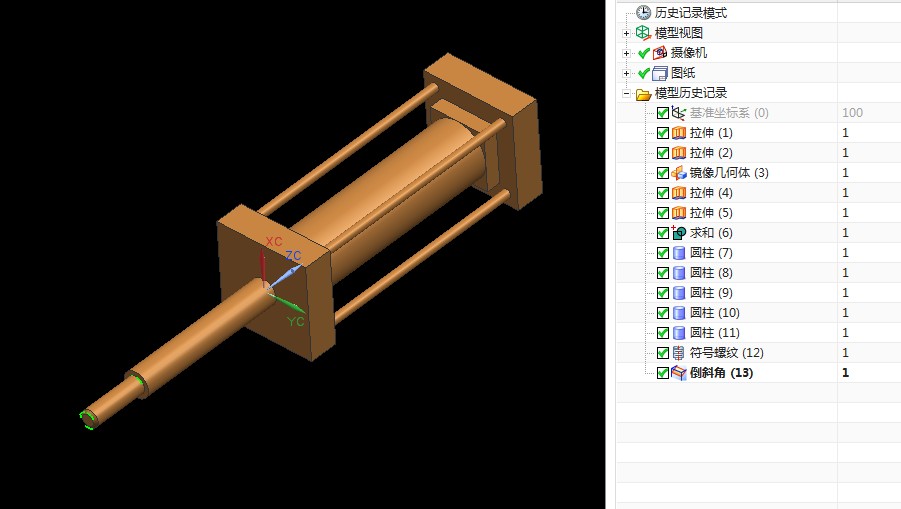Click the 镜像几何体 (3) mirror icon
Viewport: 901px width, 509px height.
[x=679, y=173]
